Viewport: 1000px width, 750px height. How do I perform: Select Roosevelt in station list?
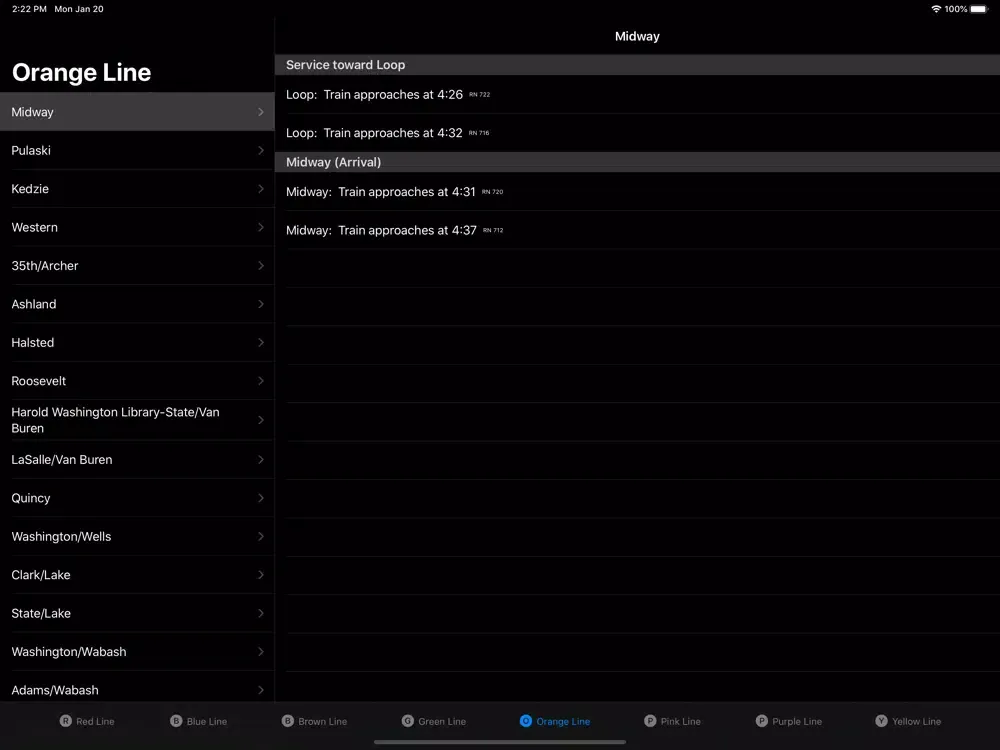pos(137,381)
